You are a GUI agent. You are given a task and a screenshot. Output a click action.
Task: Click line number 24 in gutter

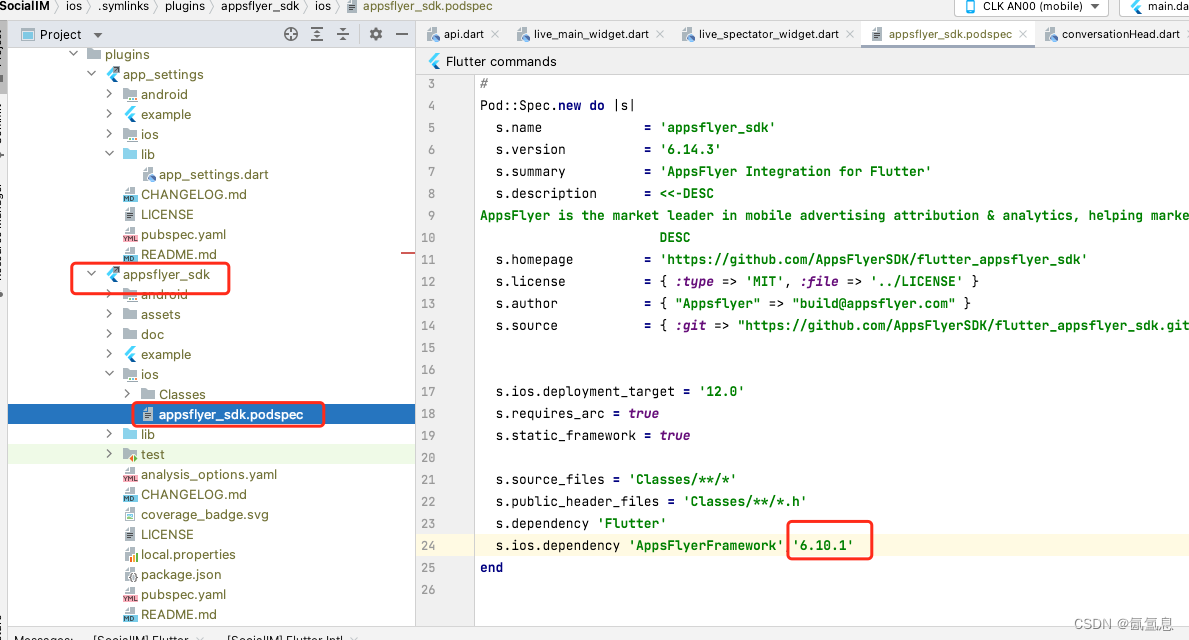pyautogui.click(x=428, y=545)
